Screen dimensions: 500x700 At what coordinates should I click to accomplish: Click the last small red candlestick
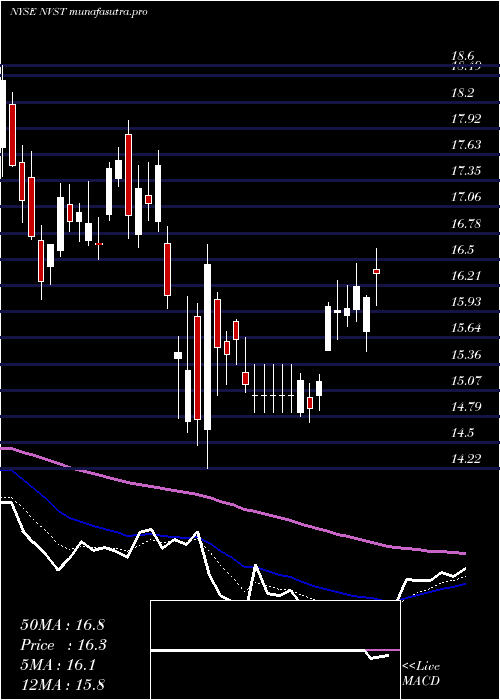tap(376, 271)
